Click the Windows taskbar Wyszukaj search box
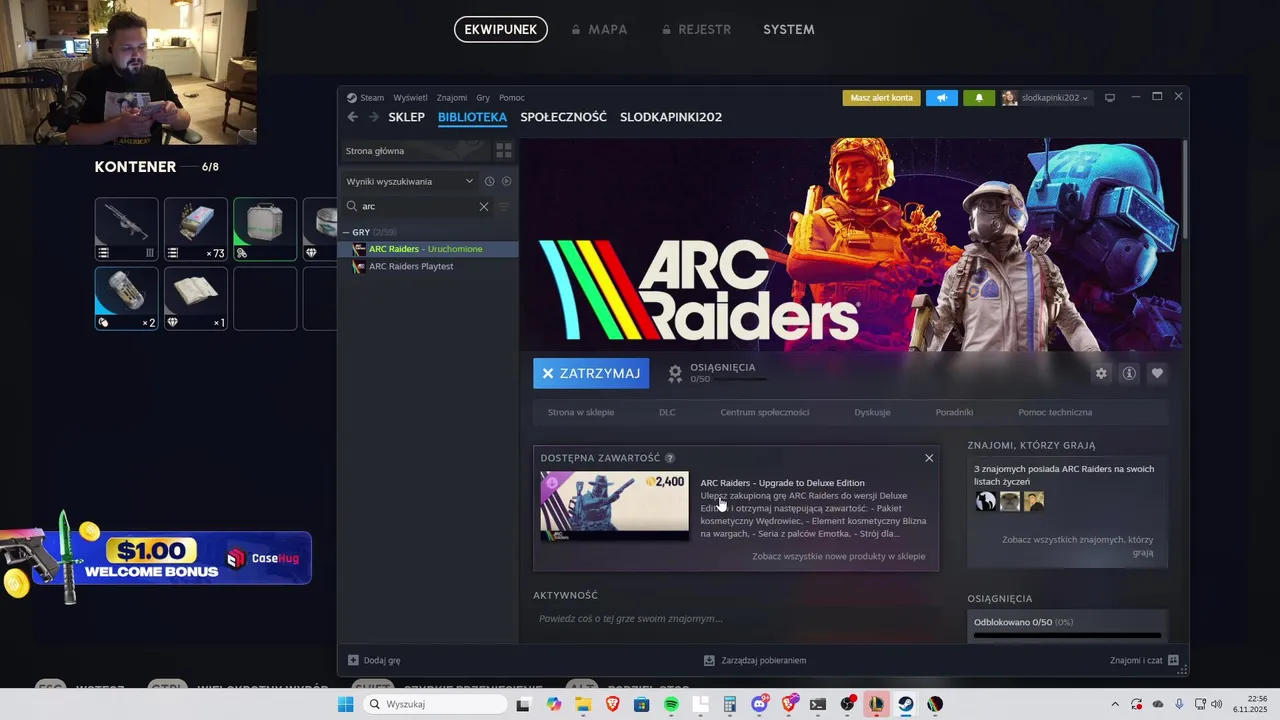The width and height of the screenshot is (1280, 720). click(434, 704)
